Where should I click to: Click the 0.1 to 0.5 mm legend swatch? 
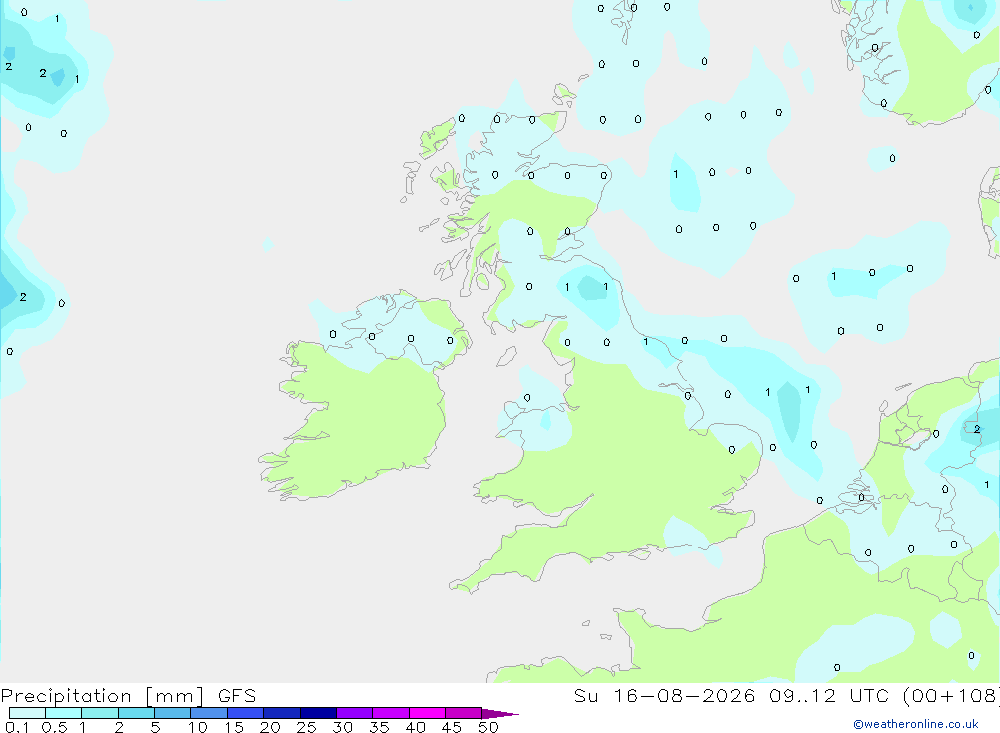coord(27,713)
